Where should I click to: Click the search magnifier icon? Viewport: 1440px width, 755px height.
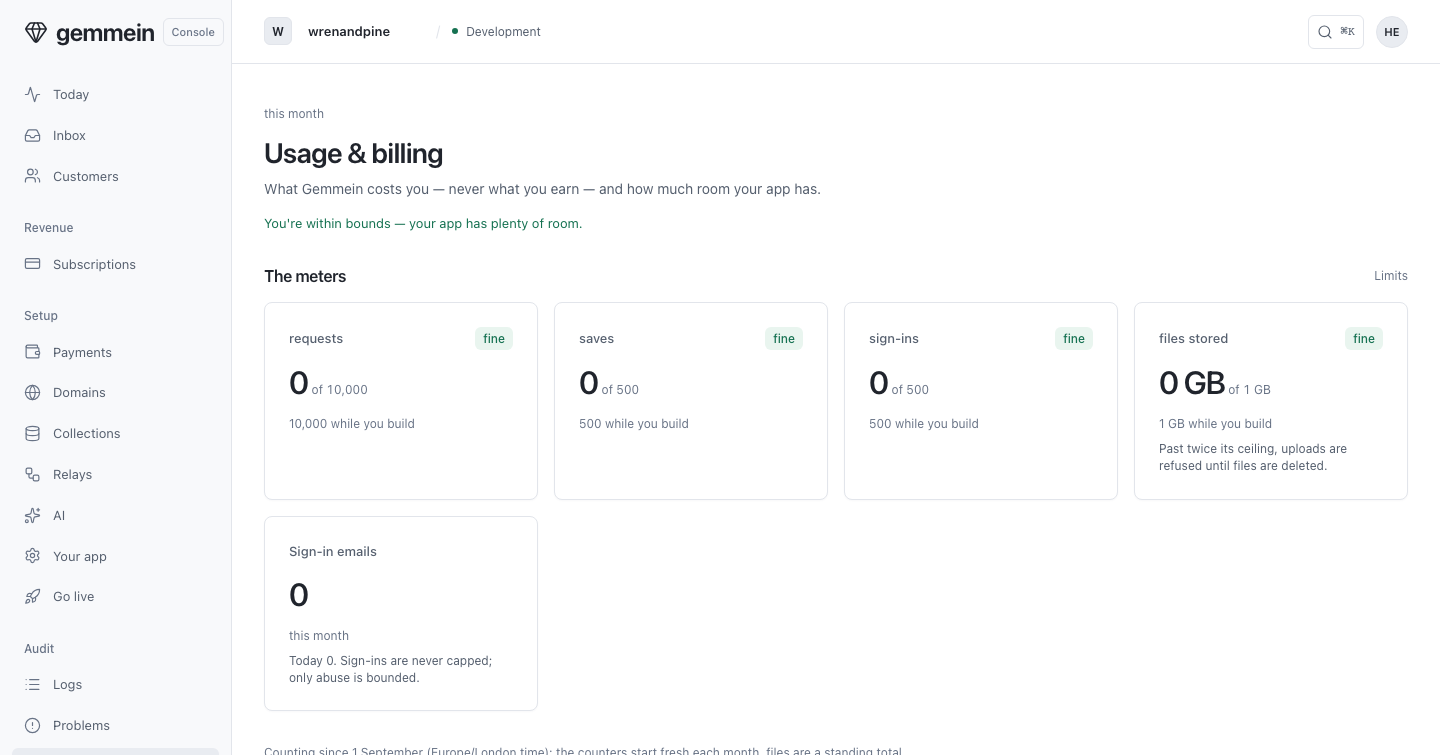(x=1325, y=32)
